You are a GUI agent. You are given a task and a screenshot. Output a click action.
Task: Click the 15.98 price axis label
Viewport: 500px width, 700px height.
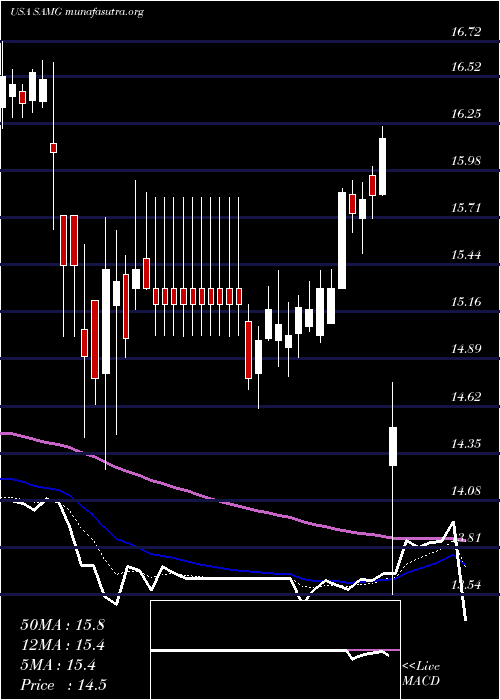[466, 161]
